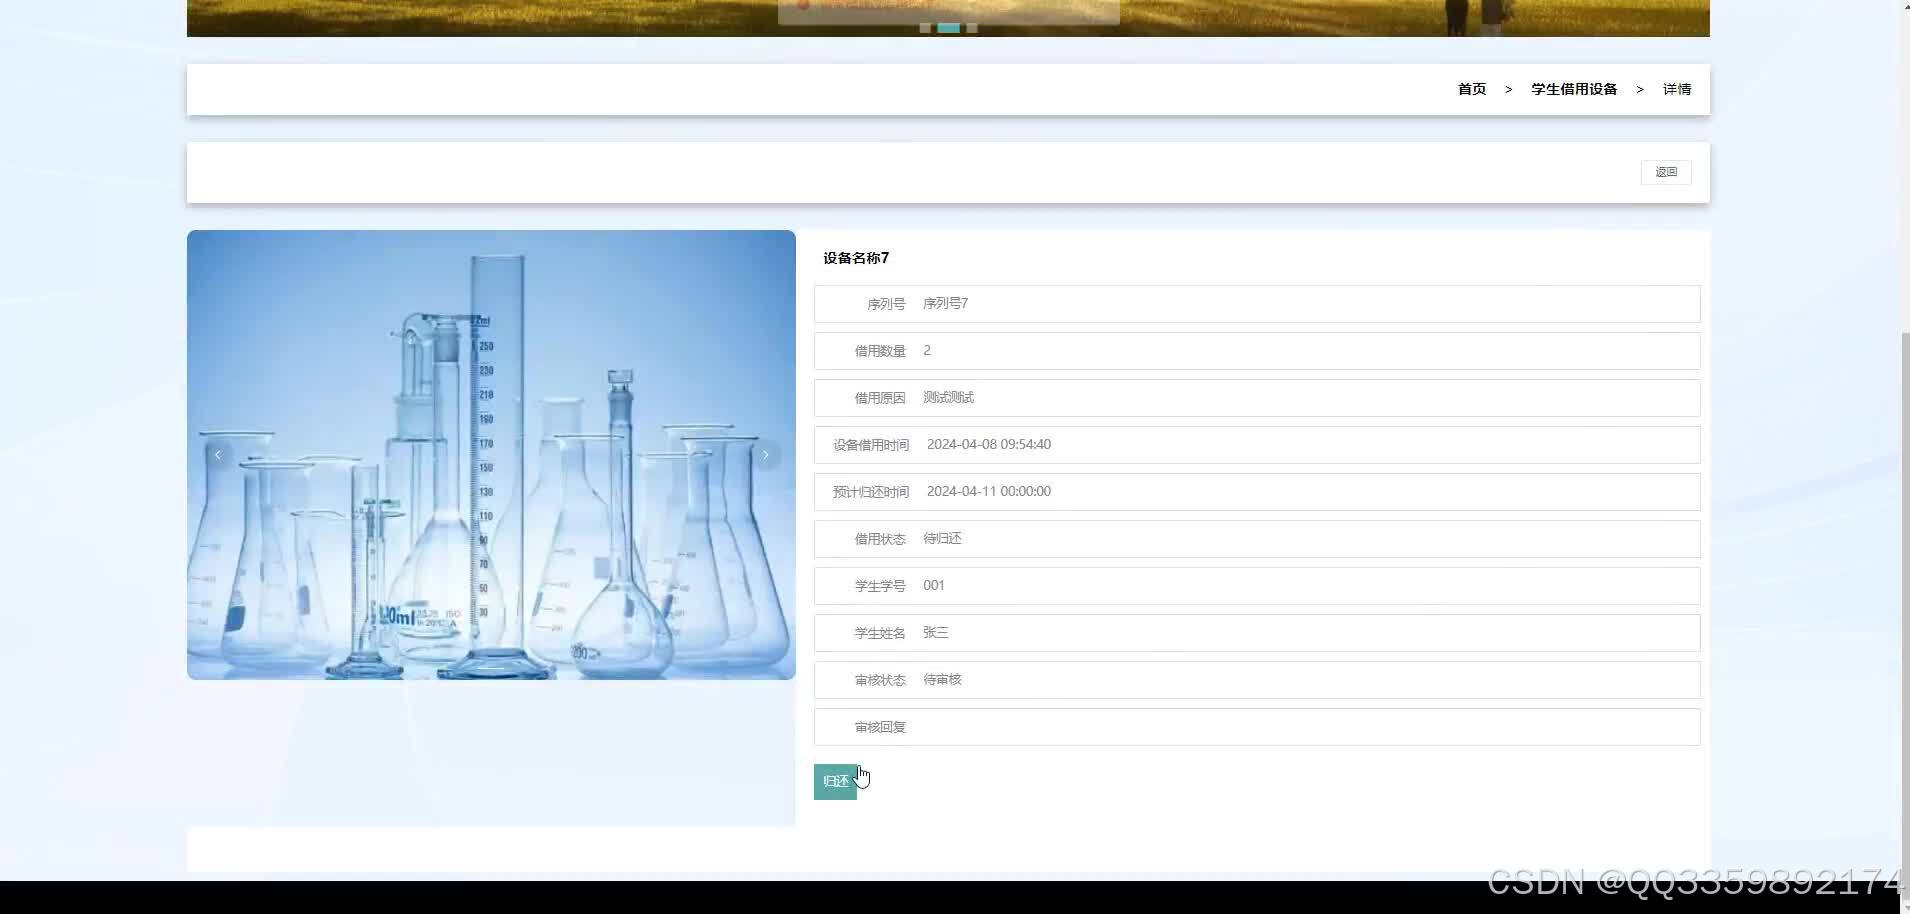1910x914 pixels.
Task: Click the empty 审核回复 field row
Action: [1257, 727]
